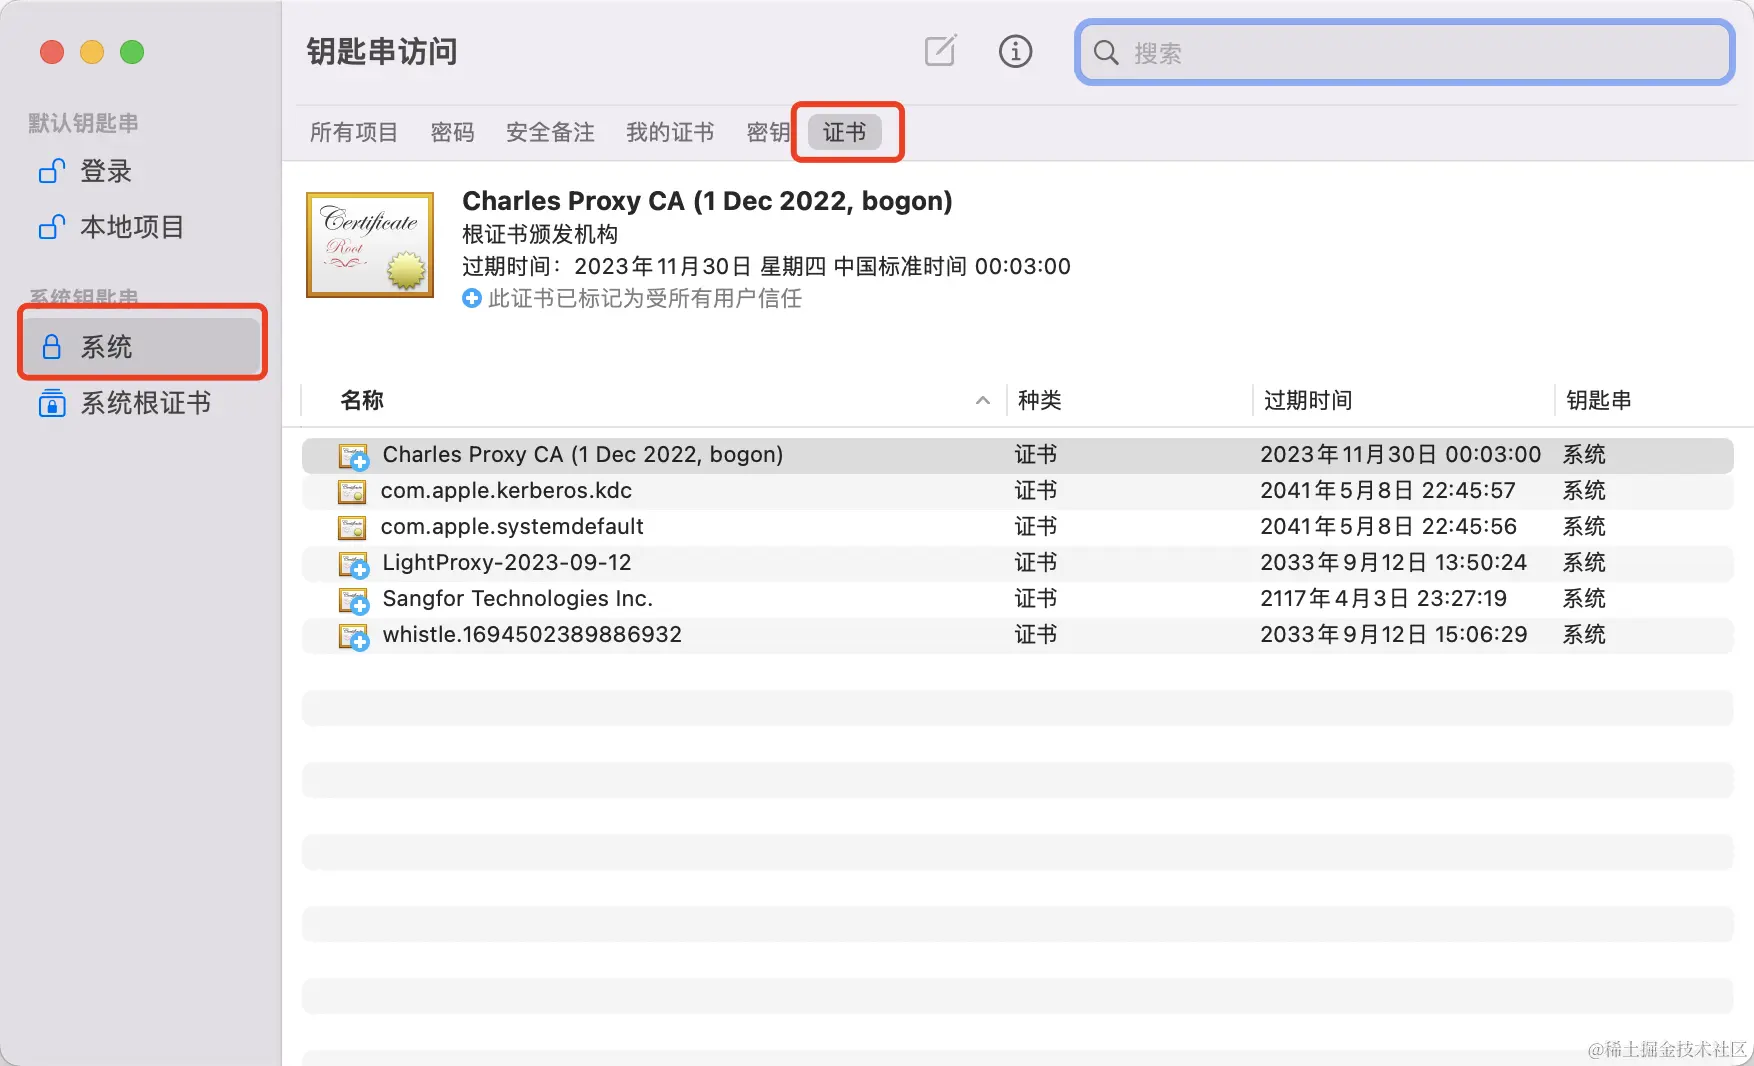This screenshot has height=1066, width=1754.
Task: Select the com.apple.systemdefault row name
Action: pyautogui.click(x=512, y=526)
